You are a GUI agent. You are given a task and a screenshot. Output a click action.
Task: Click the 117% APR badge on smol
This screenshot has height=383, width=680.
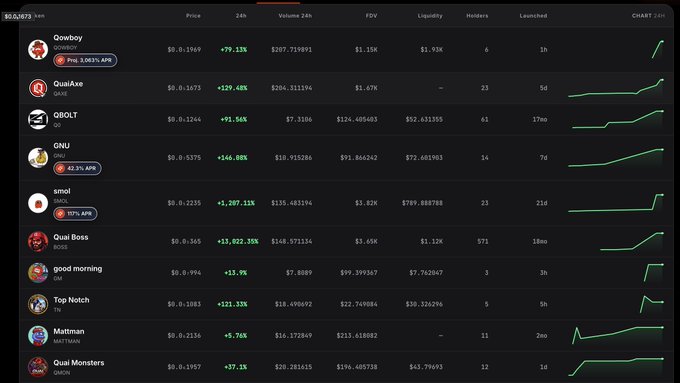coord(75,214)
